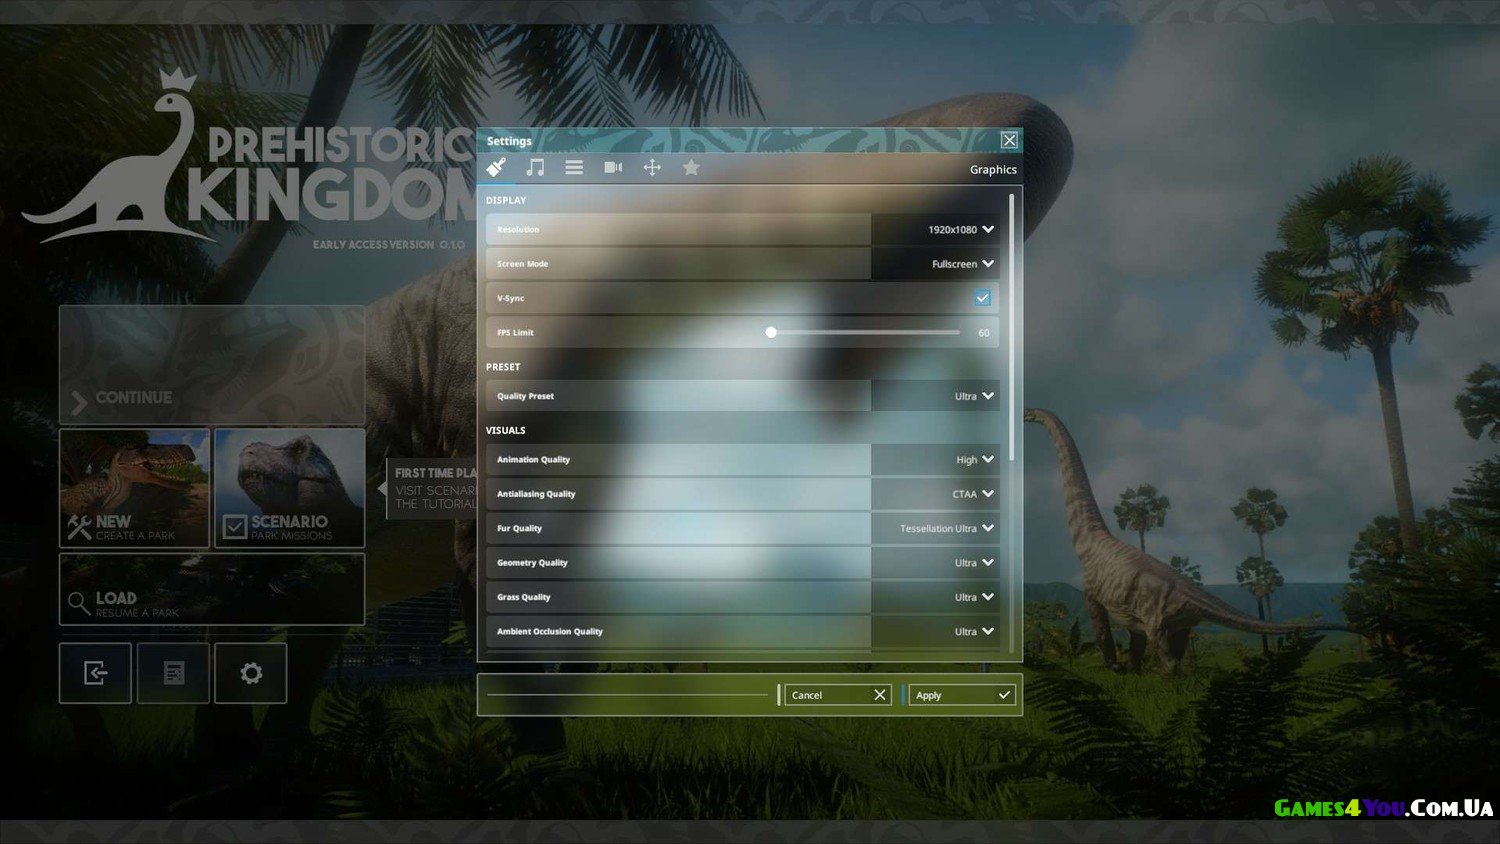Open the Graphics tab paintbrush icon

496,168
